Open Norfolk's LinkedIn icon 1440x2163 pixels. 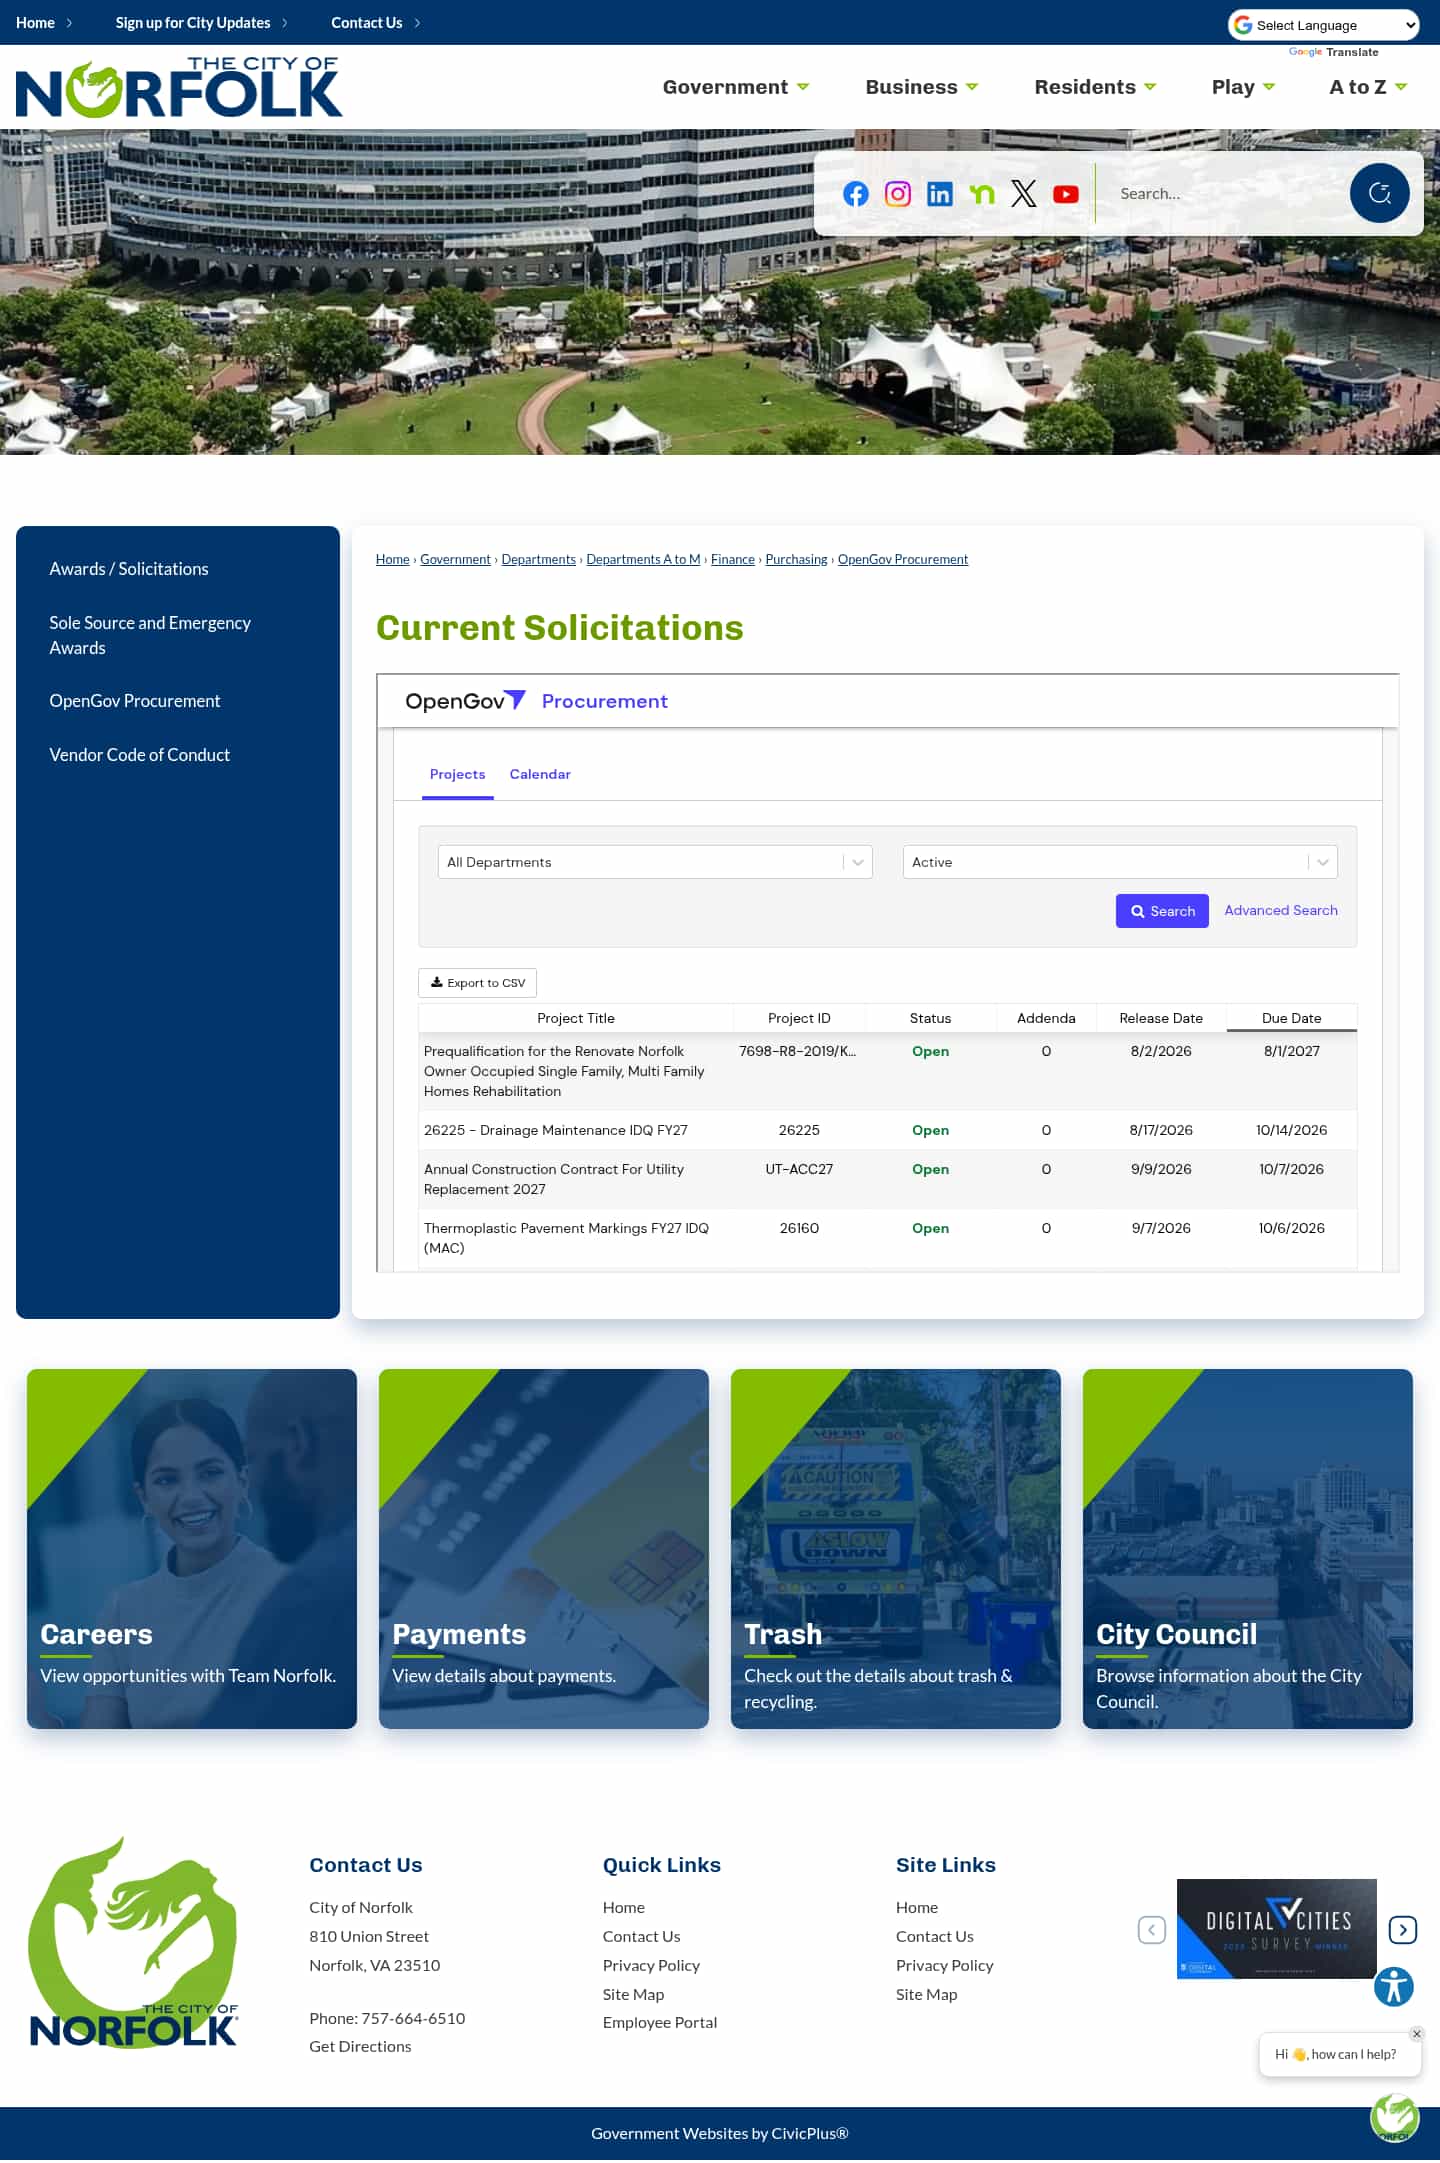(940, 194)
